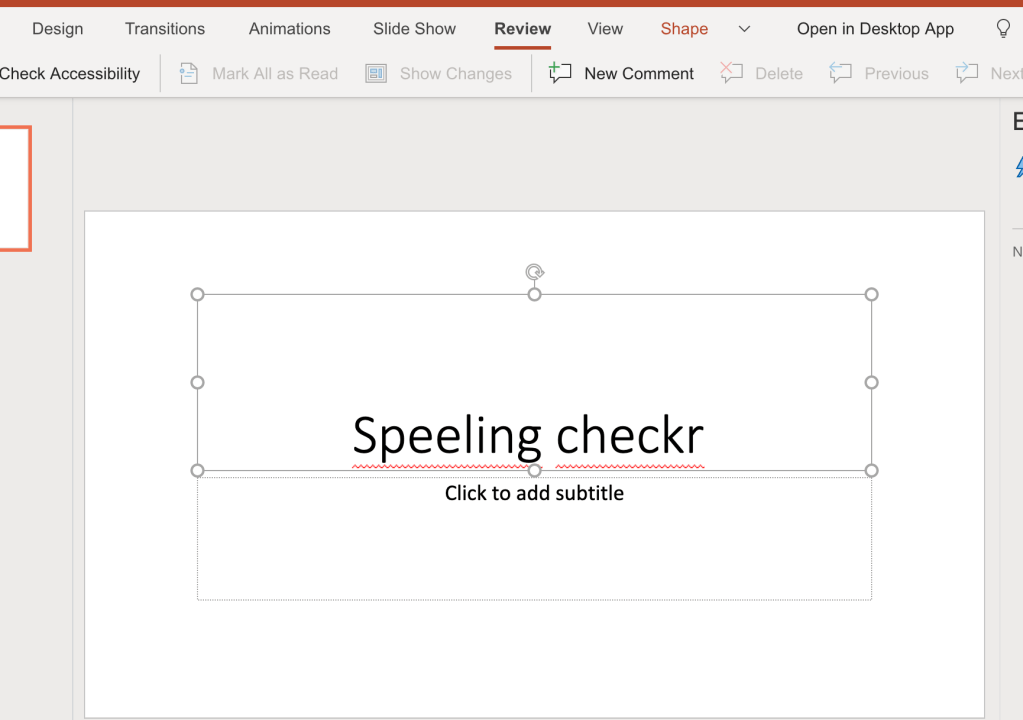Viewport: 1023px width, 720px height.
Task: Click the Show Changes icon
Action: point(376,73)
